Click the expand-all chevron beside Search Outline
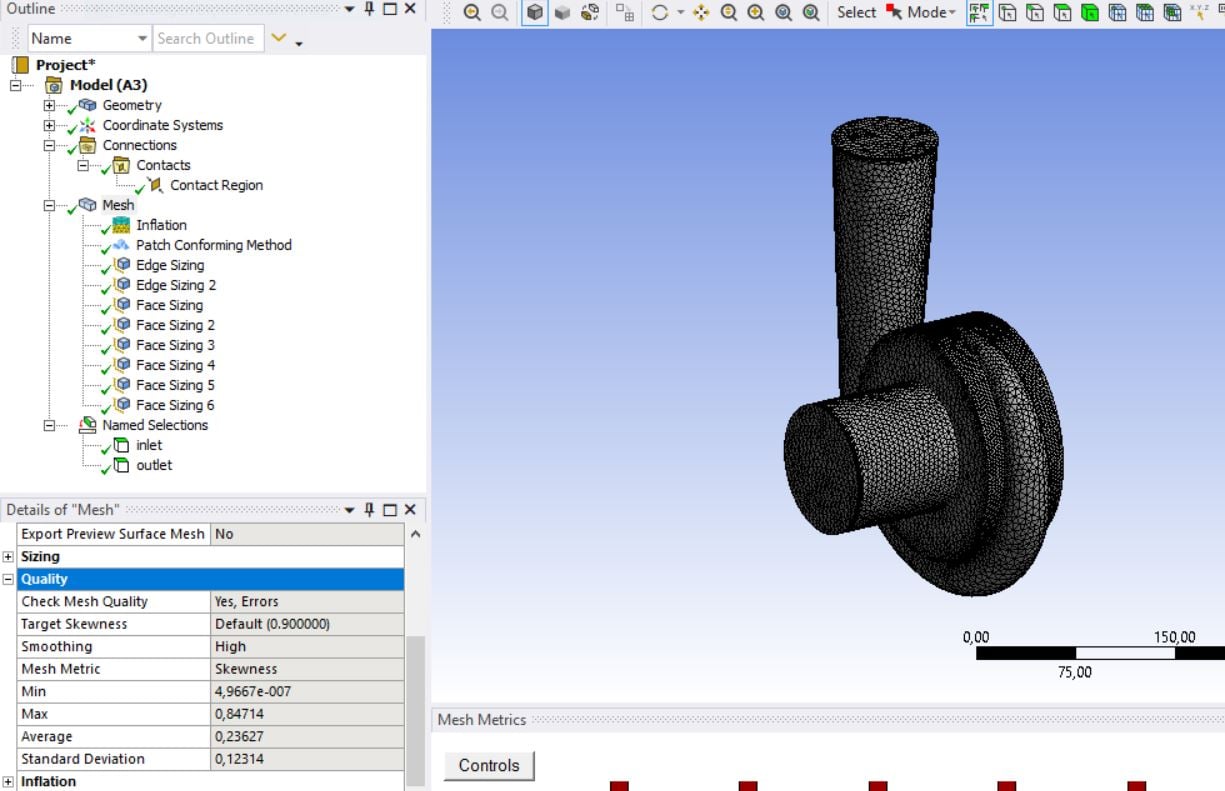This screenshot has width=1225, height=791. coord(279,38)
